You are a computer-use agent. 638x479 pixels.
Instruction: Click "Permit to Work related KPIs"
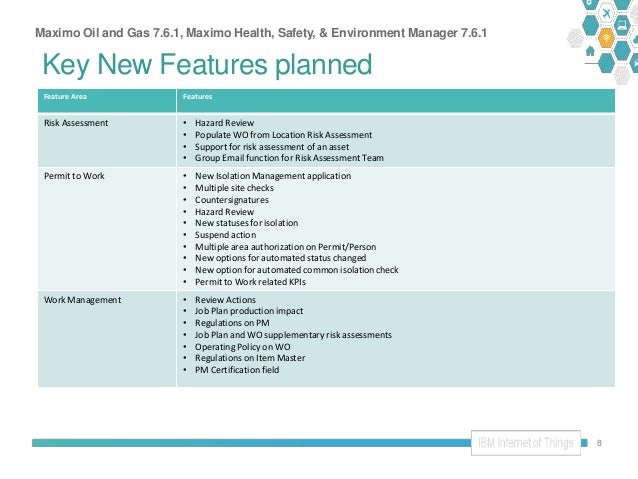coord(250,282)
